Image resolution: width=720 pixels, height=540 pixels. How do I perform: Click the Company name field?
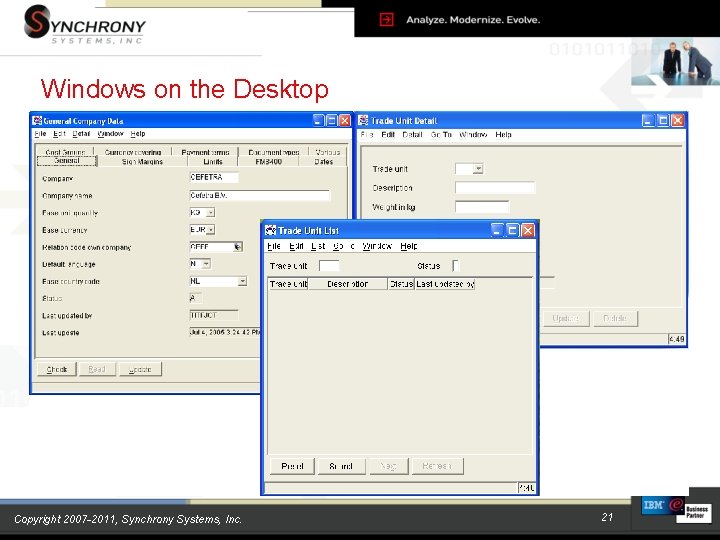259,195
